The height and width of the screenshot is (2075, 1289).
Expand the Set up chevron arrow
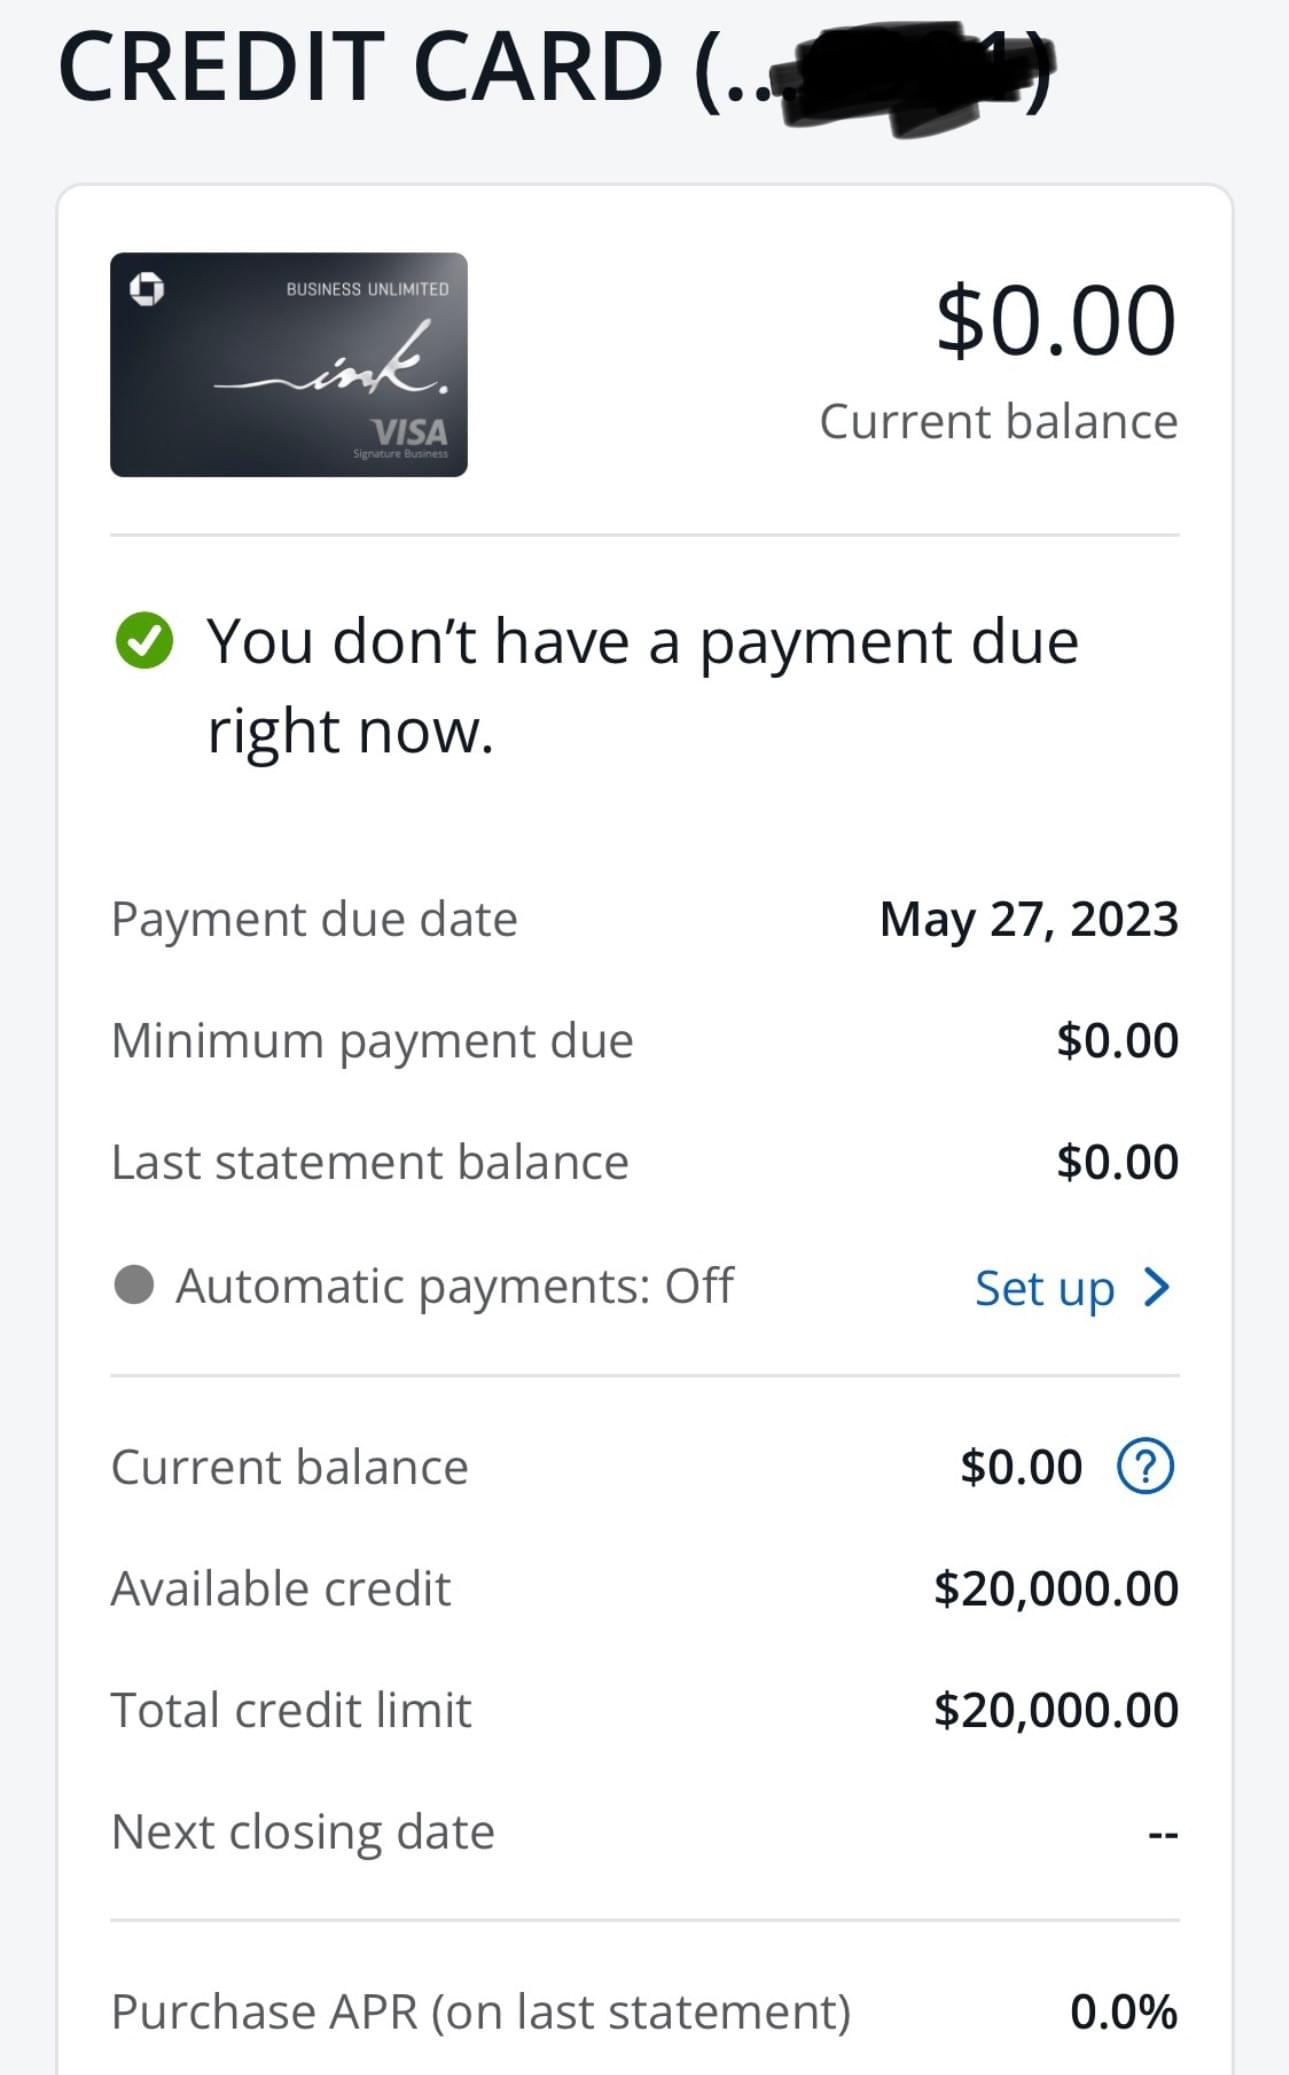(x=1157, y=1287)
